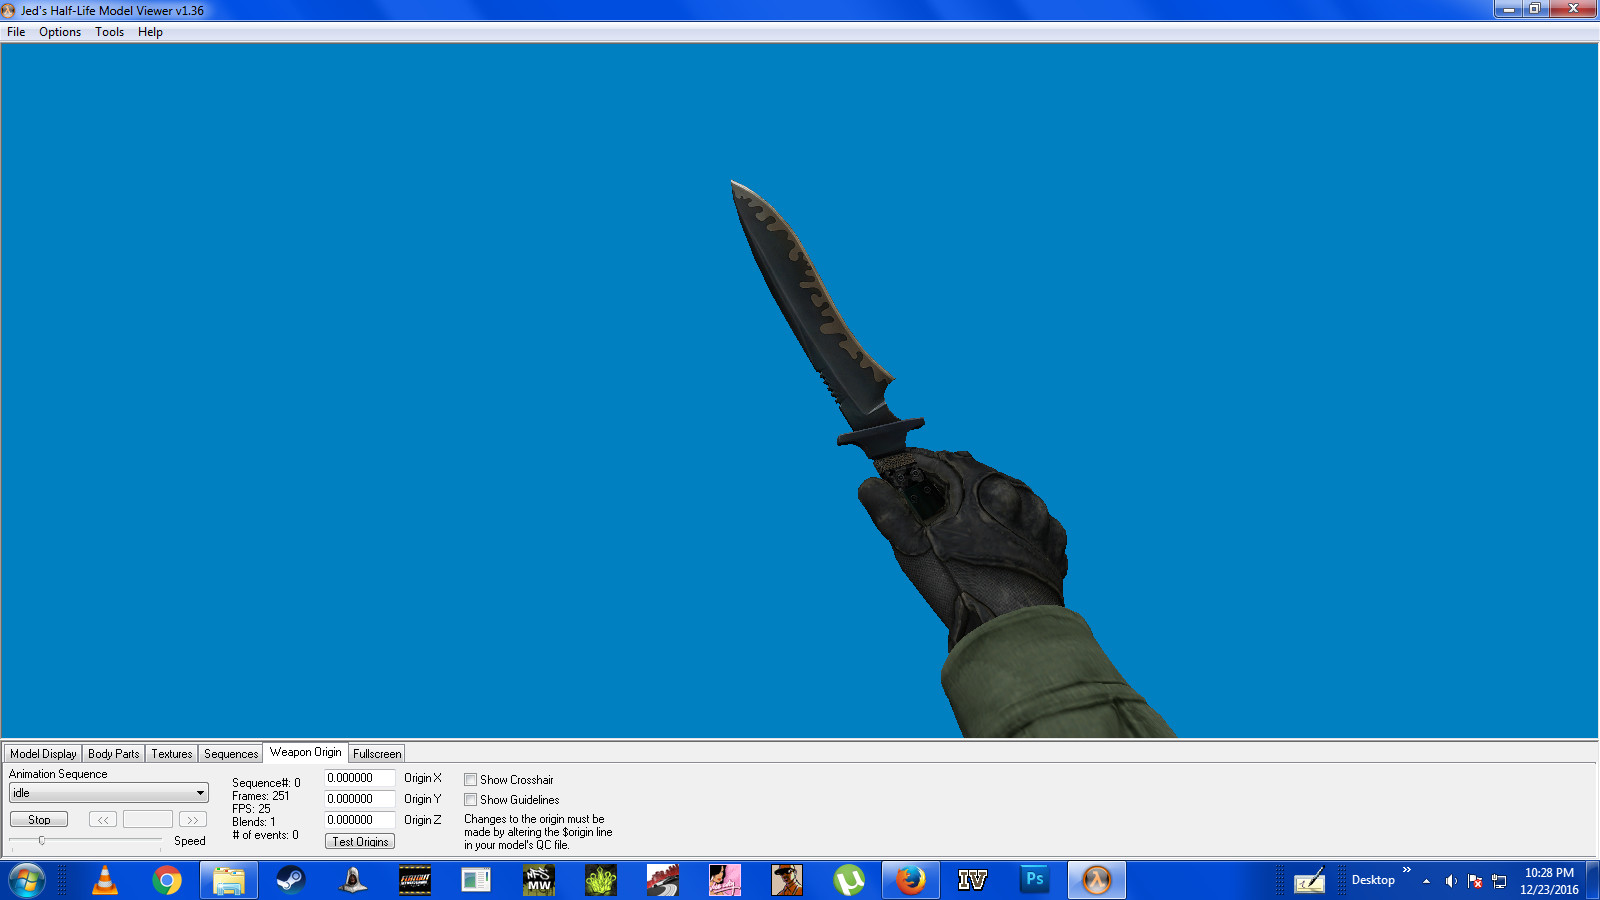This screenshot has width=1600, height=900.
Task: Open Google Chrome from the taskbar
Action: click(166, 881)
